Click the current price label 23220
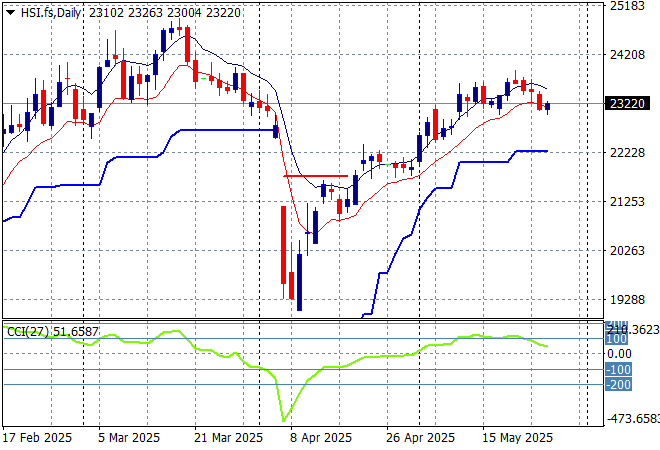Viewport: 660px width, 450px height. [x=627, y=104]
